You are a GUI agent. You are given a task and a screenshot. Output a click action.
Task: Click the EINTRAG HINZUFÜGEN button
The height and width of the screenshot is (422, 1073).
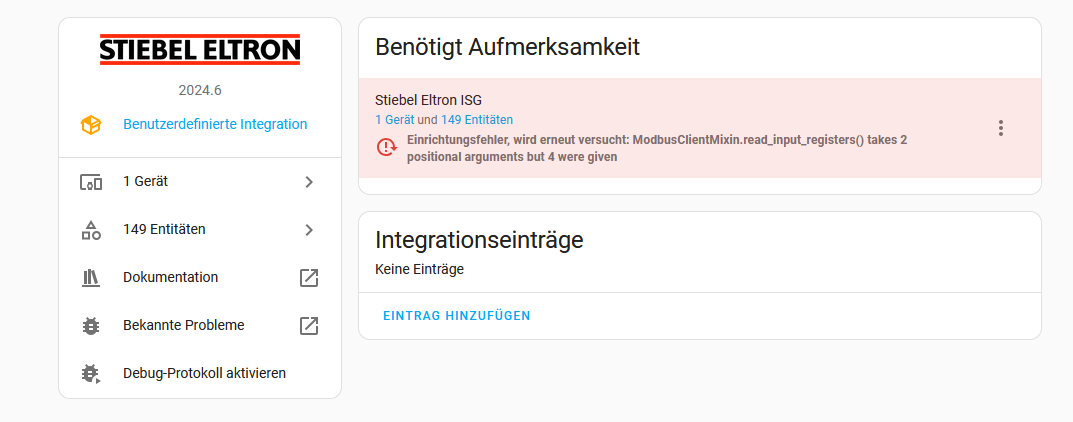[456, 315]
